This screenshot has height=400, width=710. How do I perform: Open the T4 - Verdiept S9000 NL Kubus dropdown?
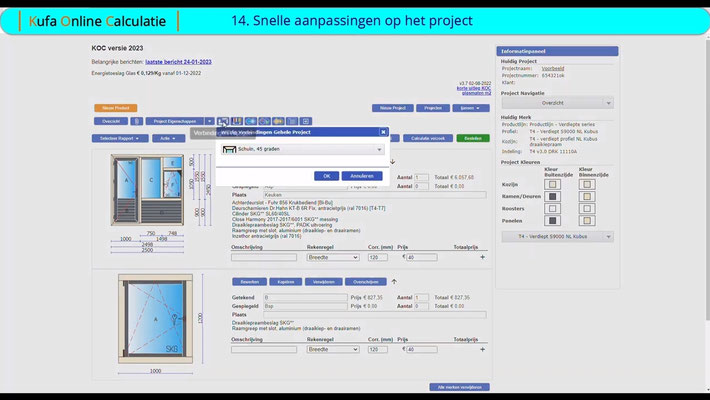557,236
